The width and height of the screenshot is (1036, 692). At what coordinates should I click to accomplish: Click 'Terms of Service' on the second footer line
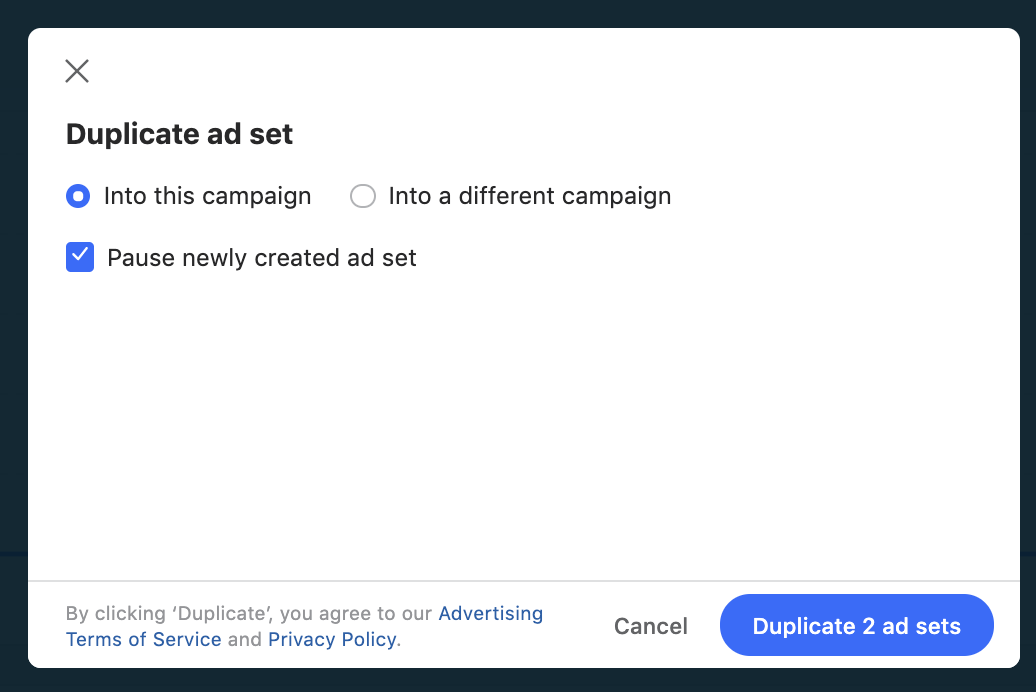pos(143,639)
